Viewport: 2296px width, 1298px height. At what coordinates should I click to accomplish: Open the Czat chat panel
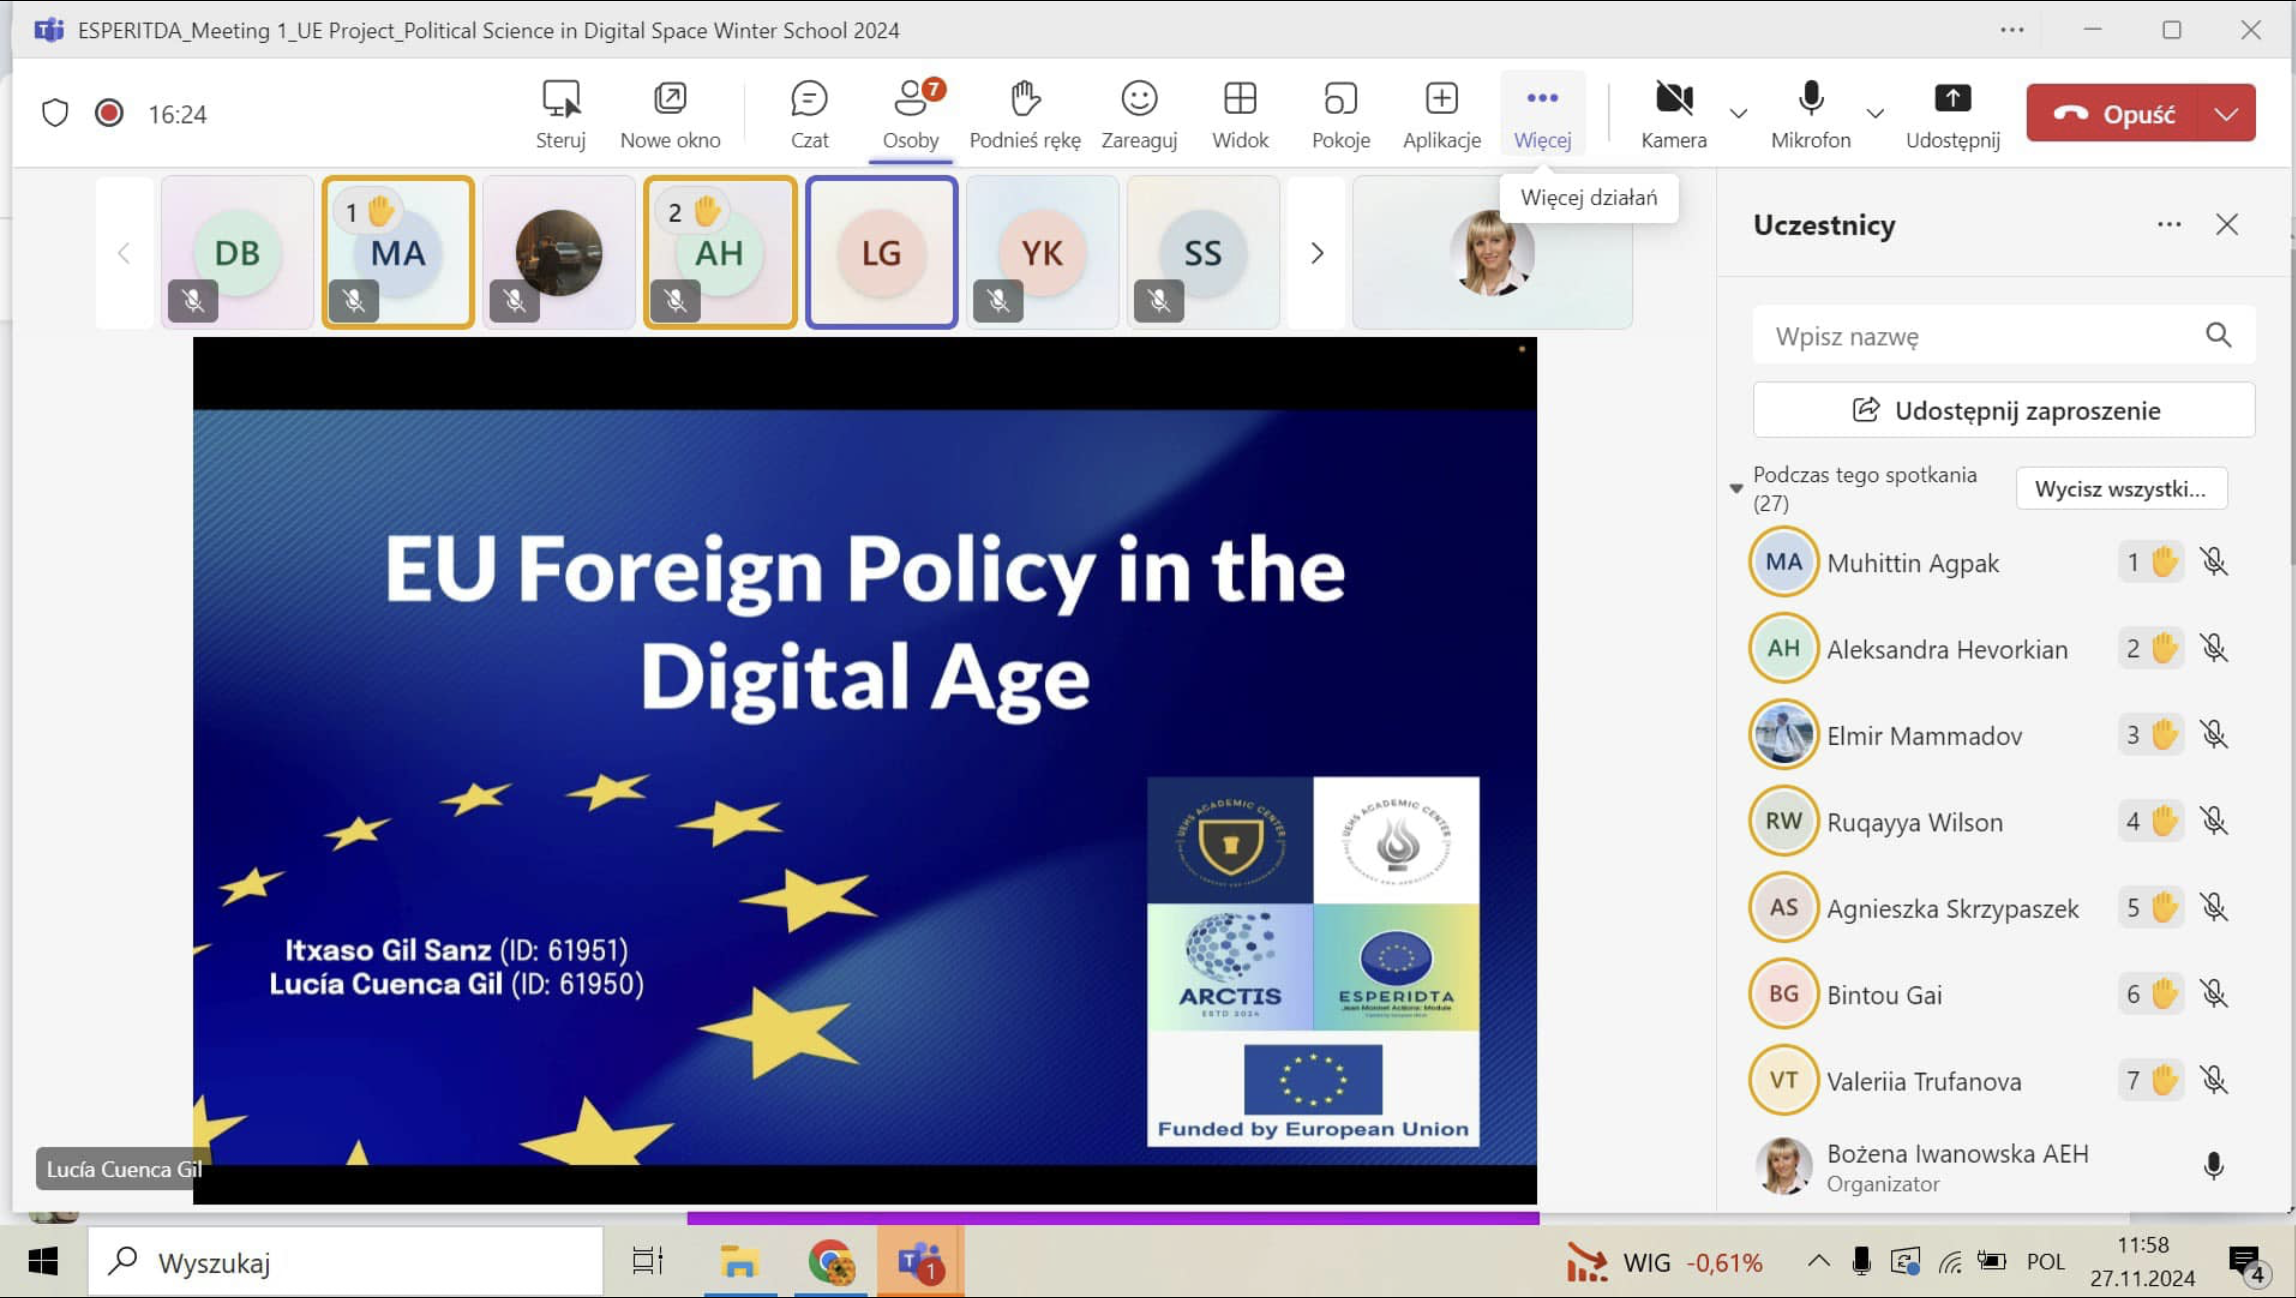808,113
